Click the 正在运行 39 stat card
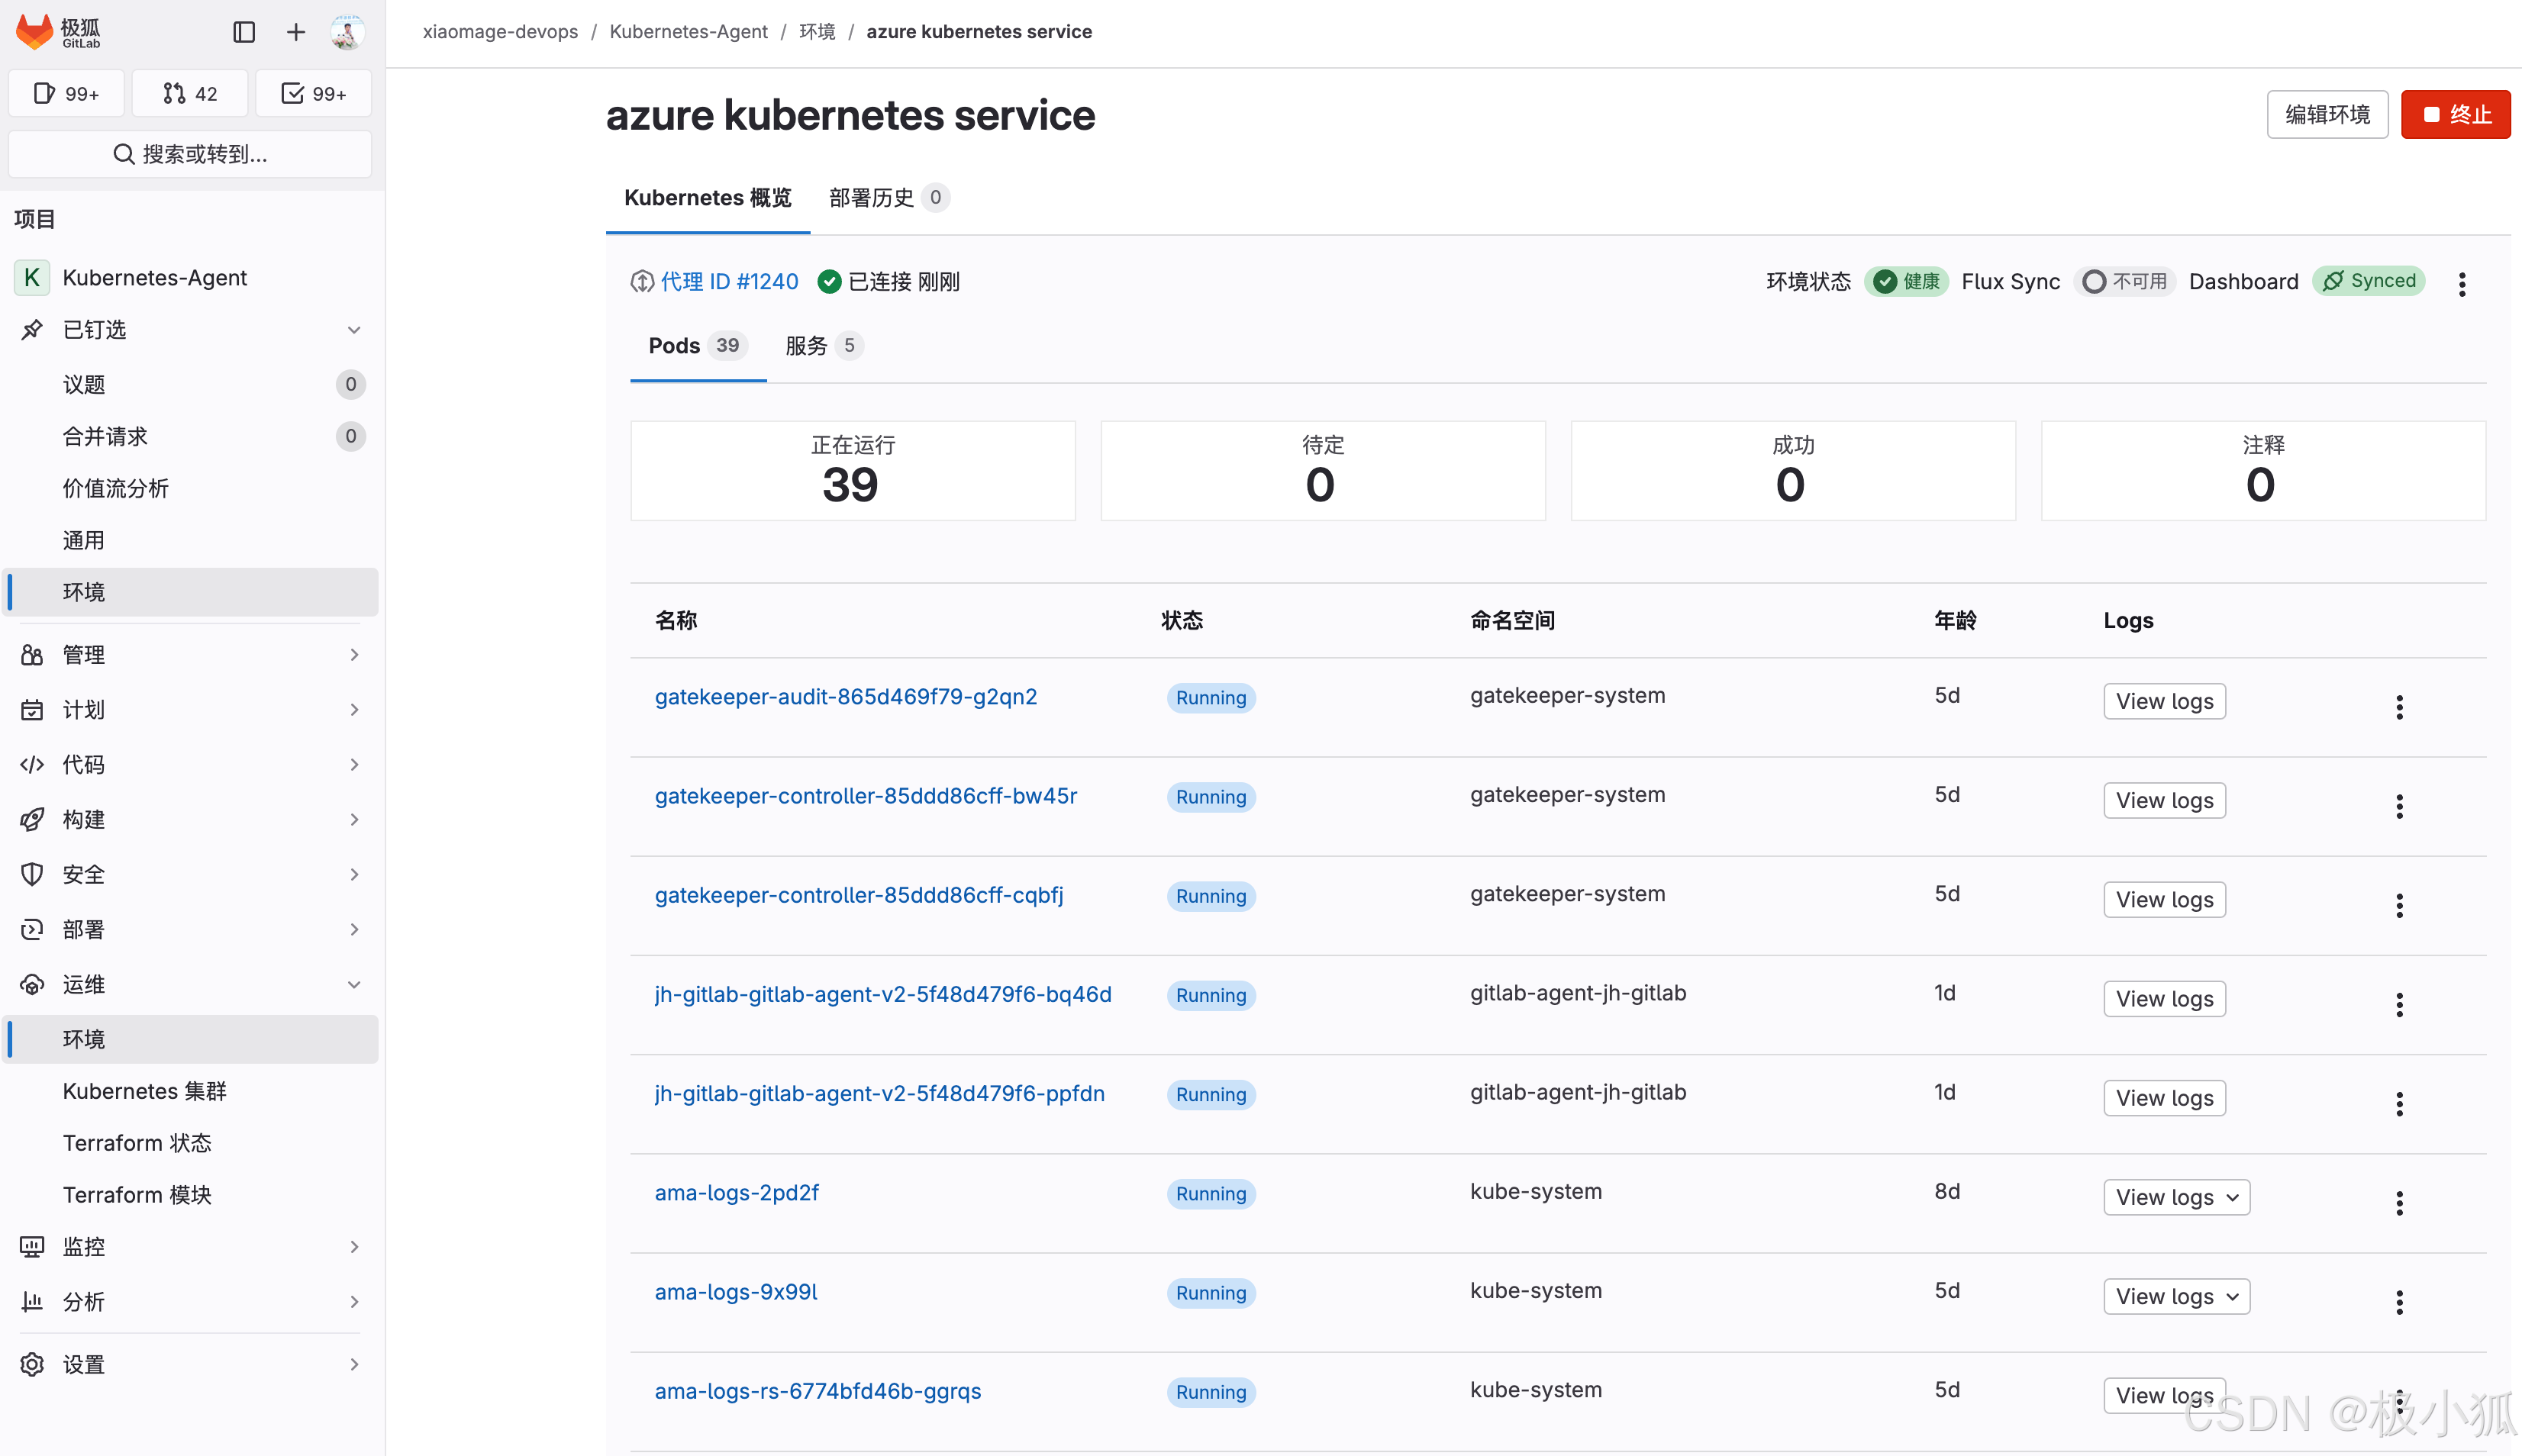2522x1456 pixels. (x=852, y=470)
